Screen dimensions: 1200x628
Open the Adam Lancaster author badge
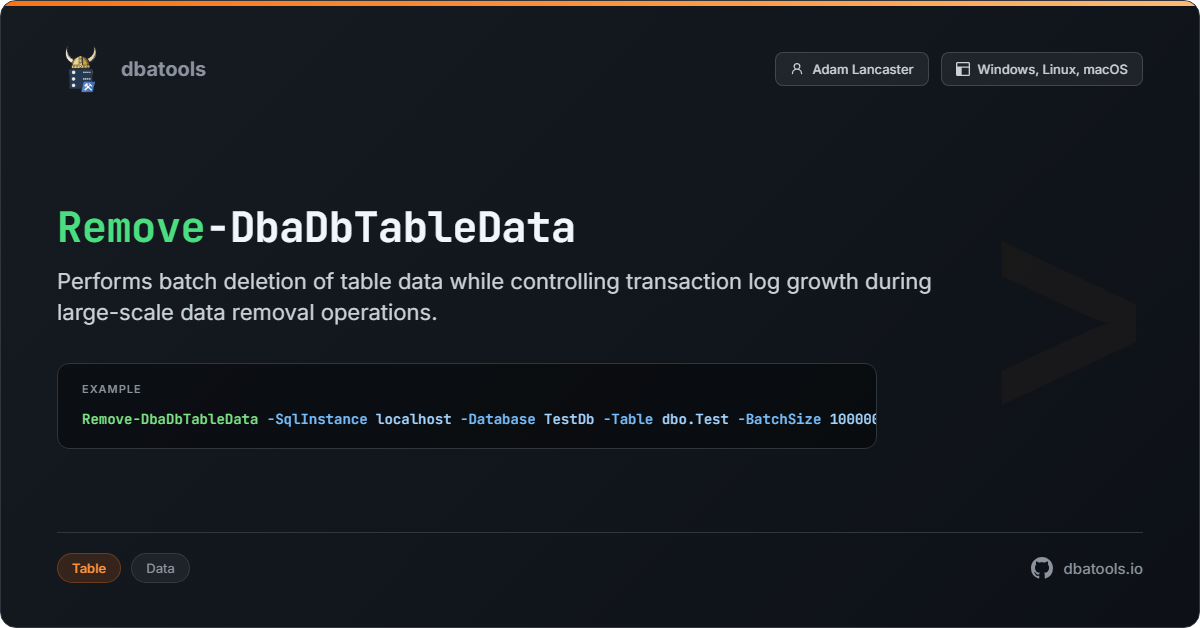pyautogui.click(x=851, y=69)
